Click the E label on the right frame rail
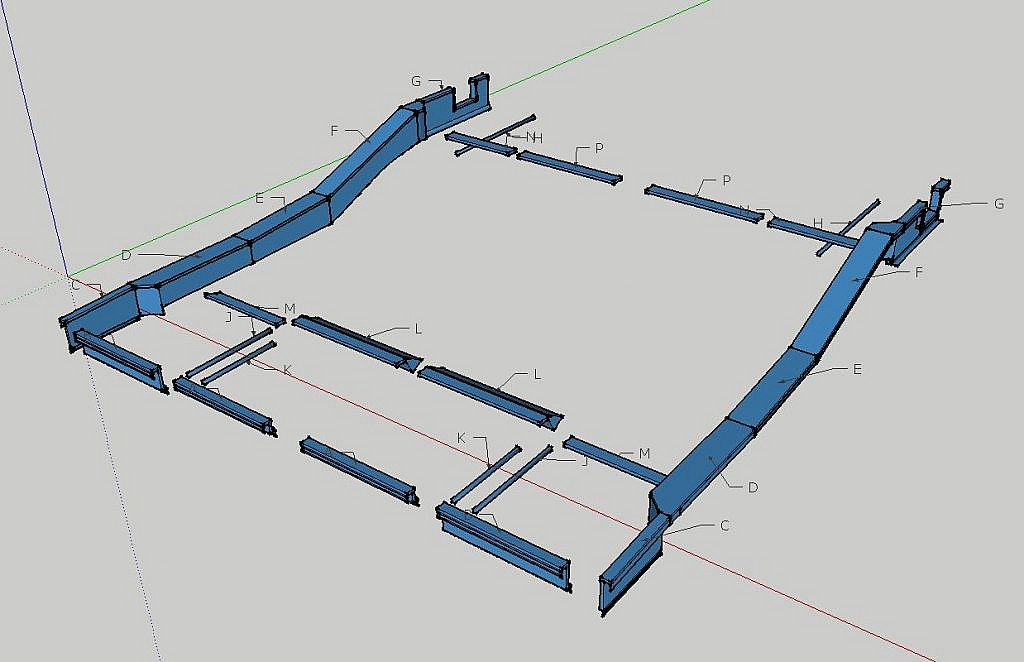Viewport: 1024px width, 662px height. (x=857, y=370)
